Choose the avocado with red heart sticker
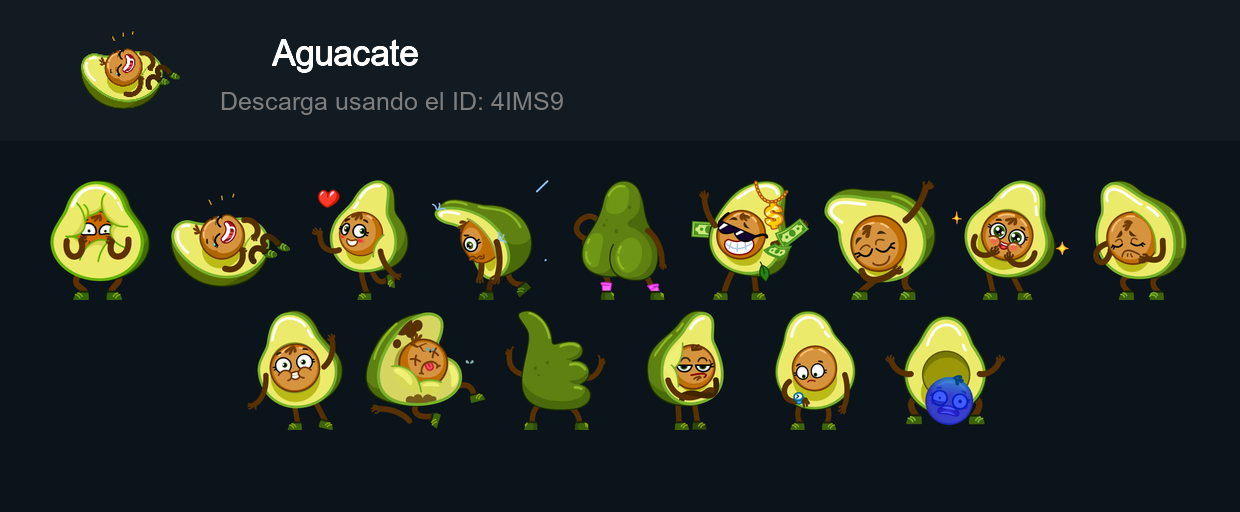The width and height of the screenshot is (1240, 512). tap(362, 240)
